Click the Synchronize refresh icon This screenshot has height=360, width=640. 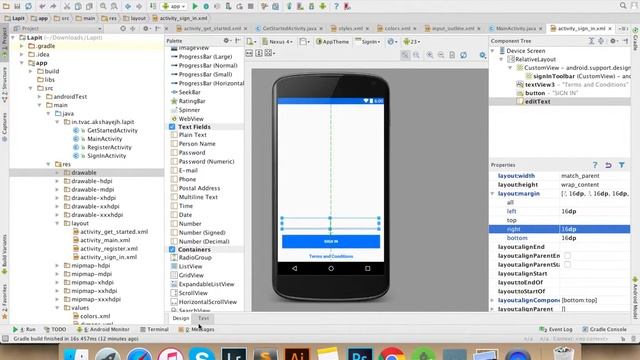29,6
